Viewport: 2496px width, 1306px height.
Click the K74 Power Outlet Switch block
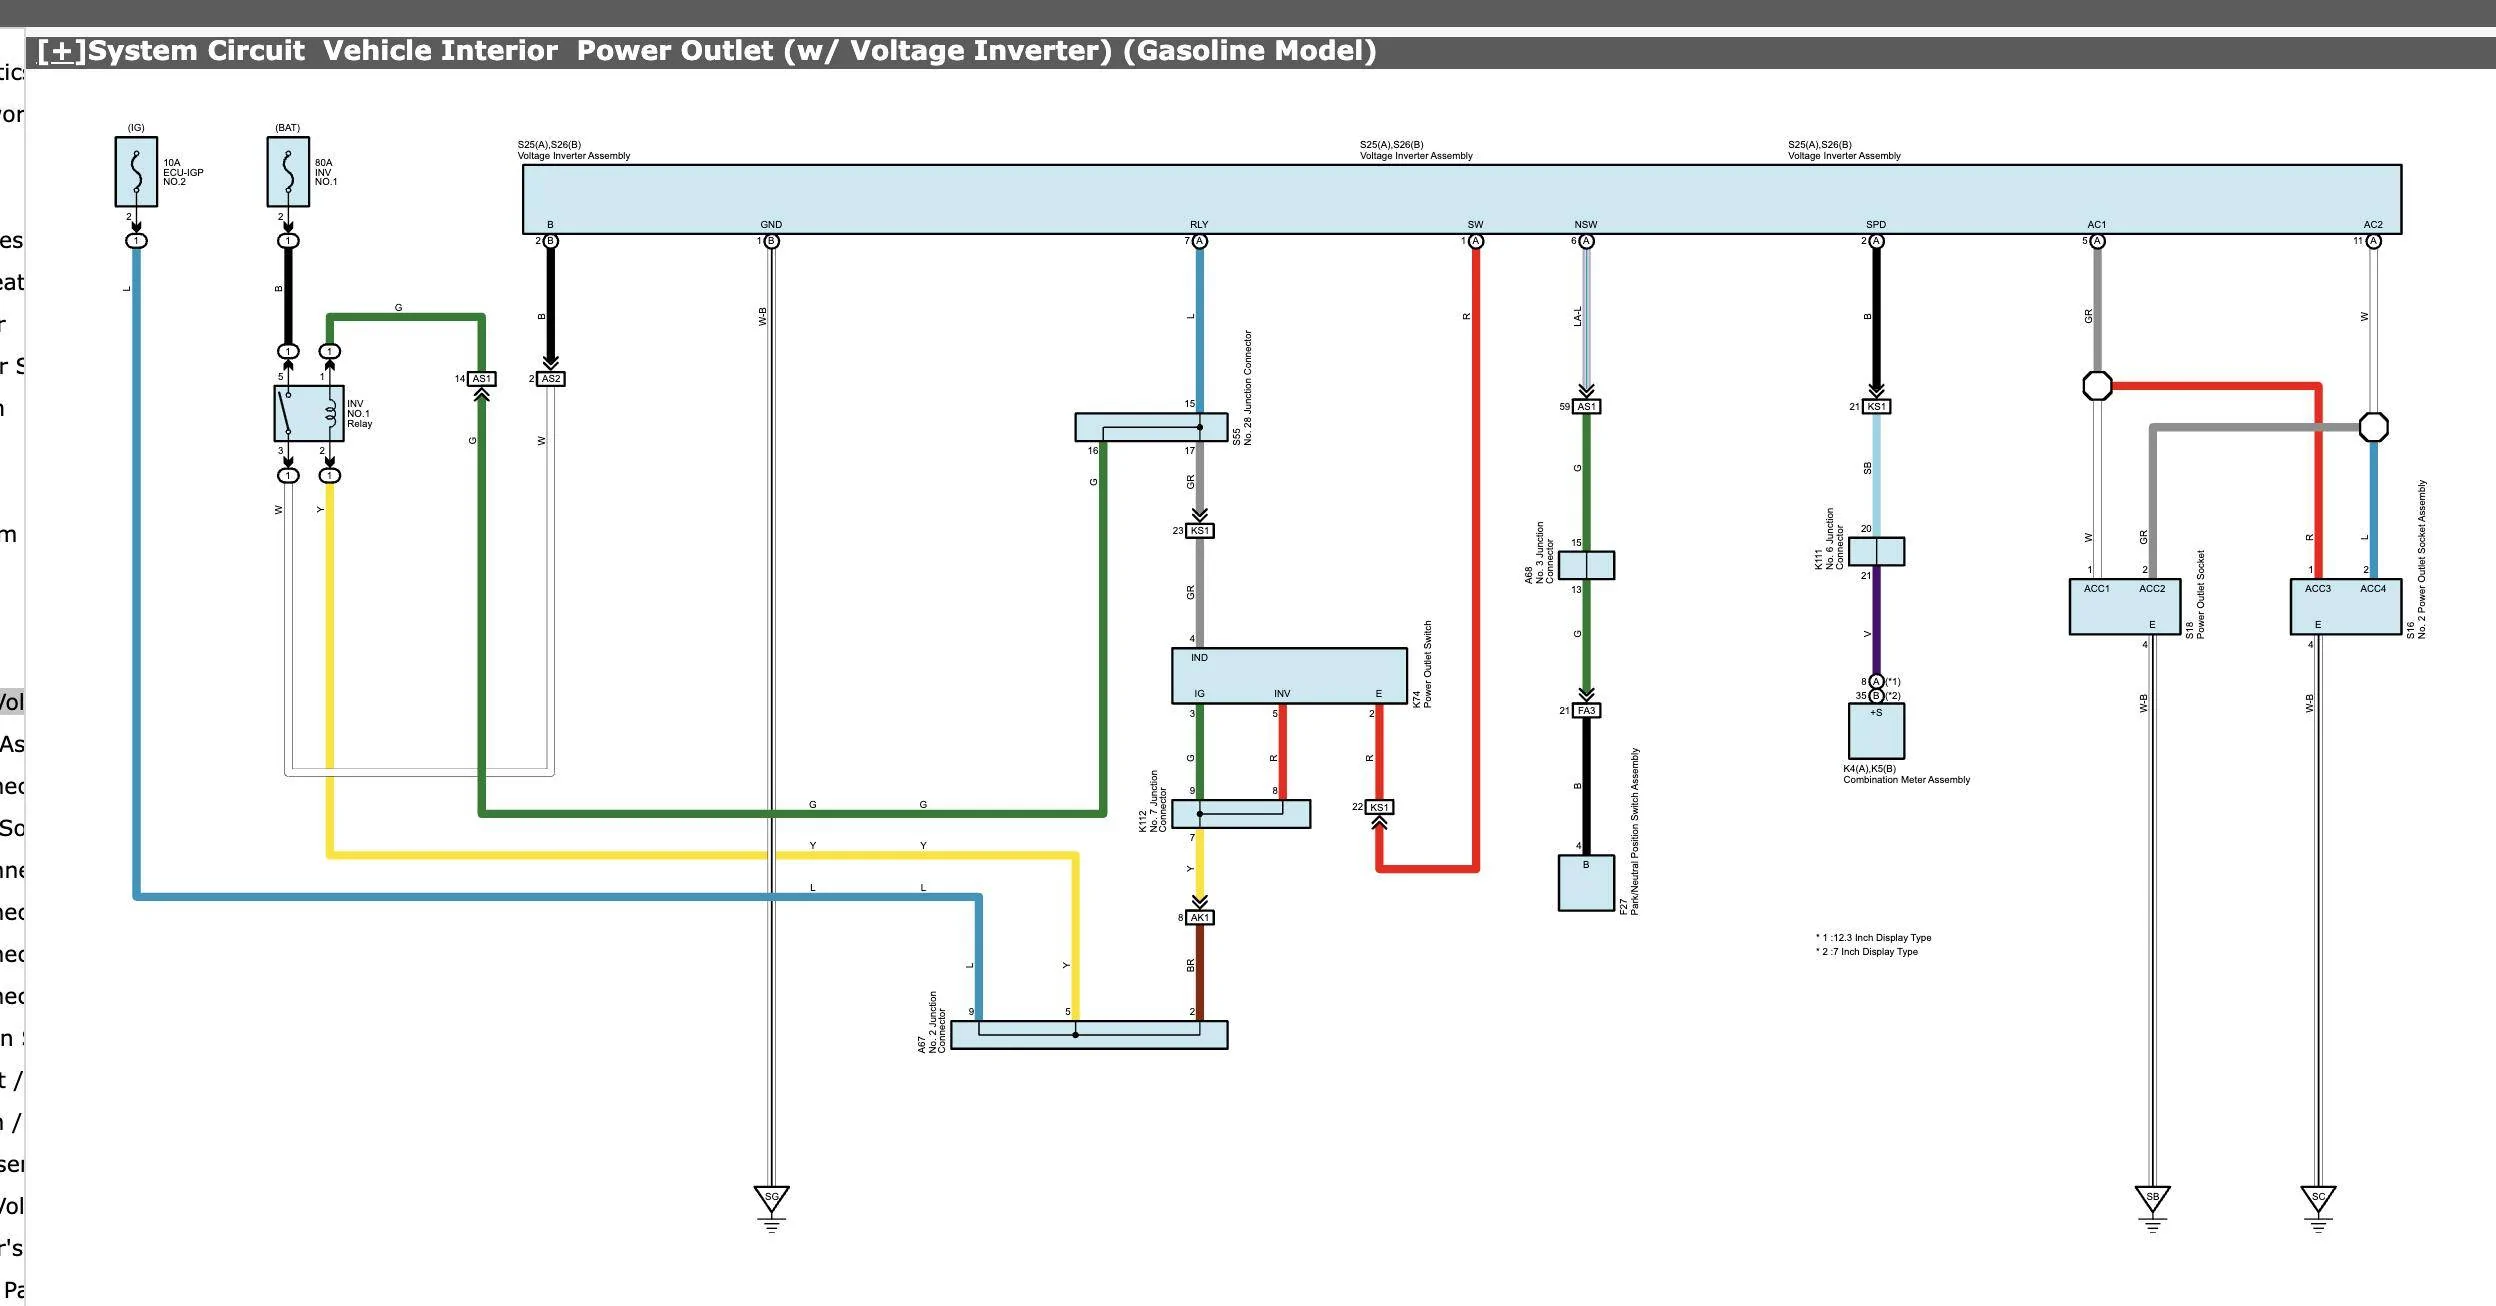click(1290, 675)
